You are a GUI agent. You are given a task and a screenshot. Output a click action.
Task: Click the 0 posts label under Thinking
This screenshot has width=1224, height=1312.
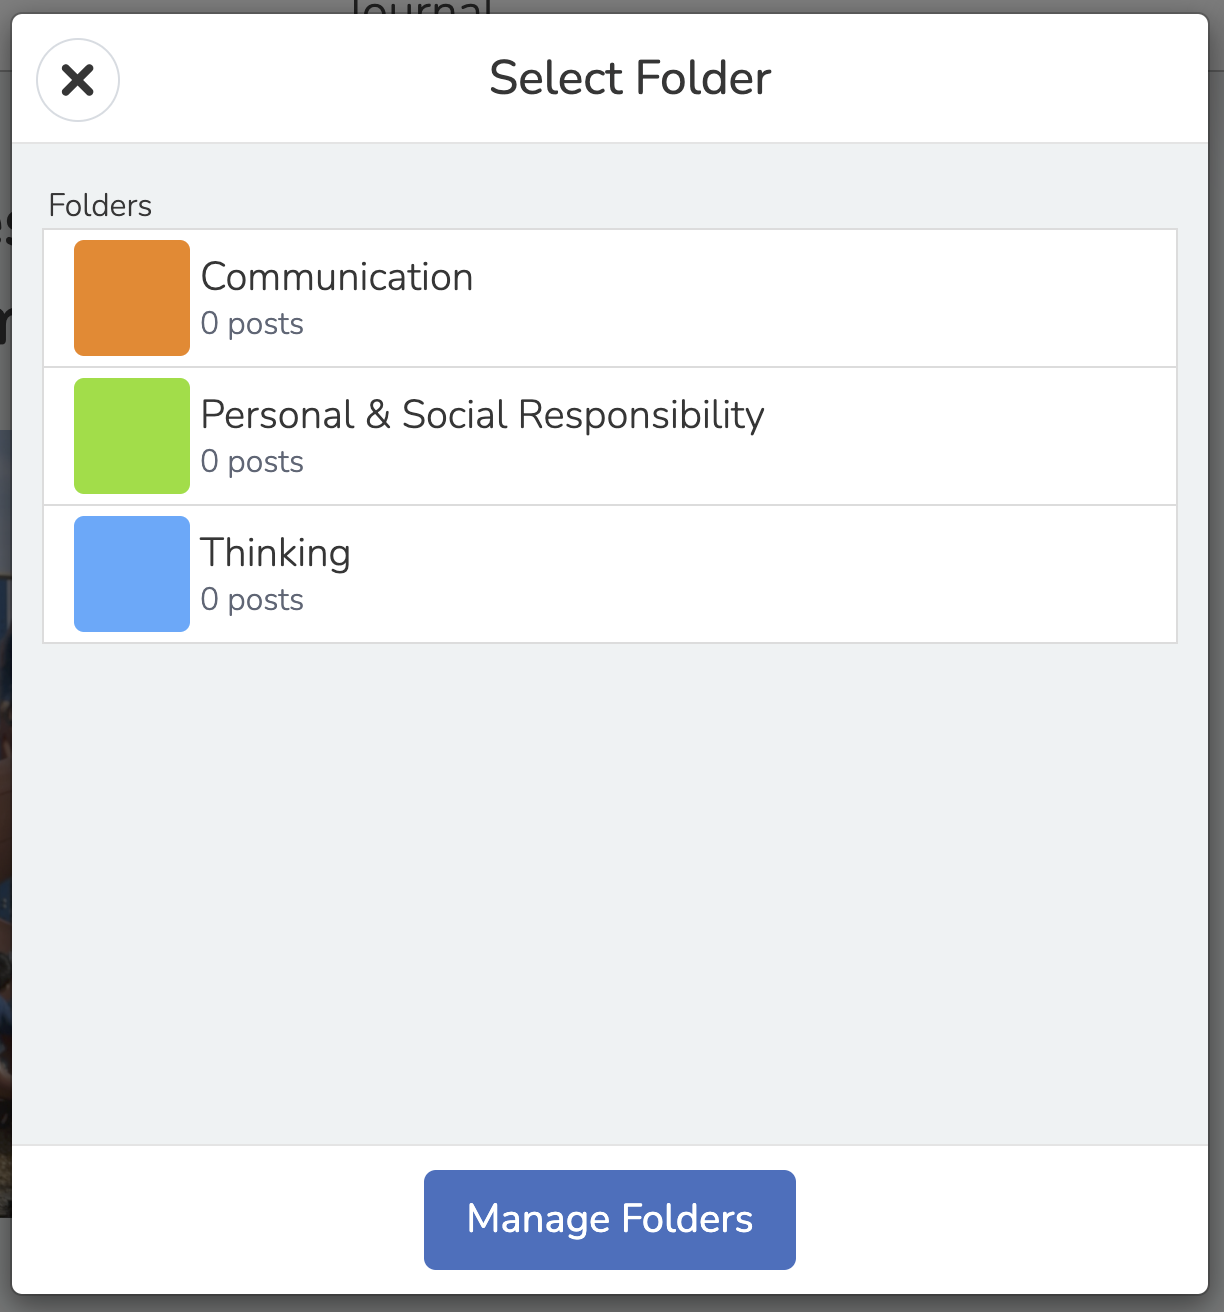pos(253,599)
